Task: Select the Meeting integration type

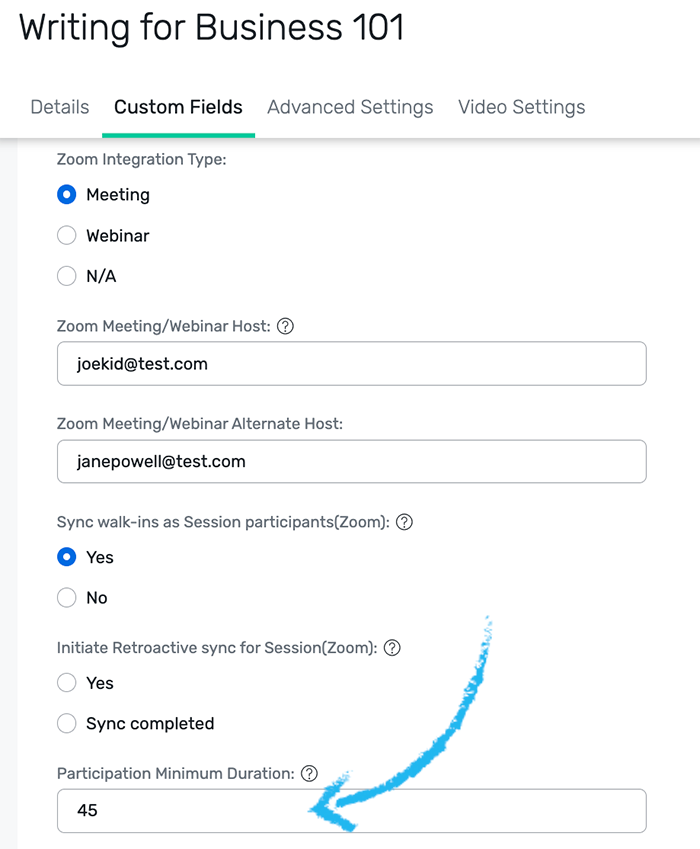Action: (x=67, y=195)
